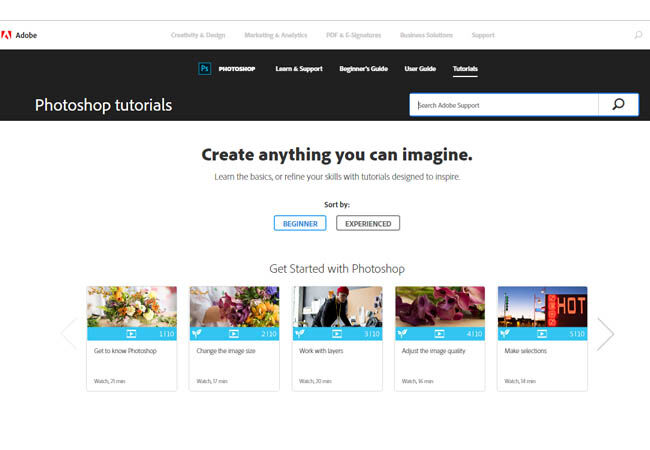Click 'Photoshop tutorials' page title
Viewport: 650px width, 450px height.
pyautogui.click(x=103, y=105)
